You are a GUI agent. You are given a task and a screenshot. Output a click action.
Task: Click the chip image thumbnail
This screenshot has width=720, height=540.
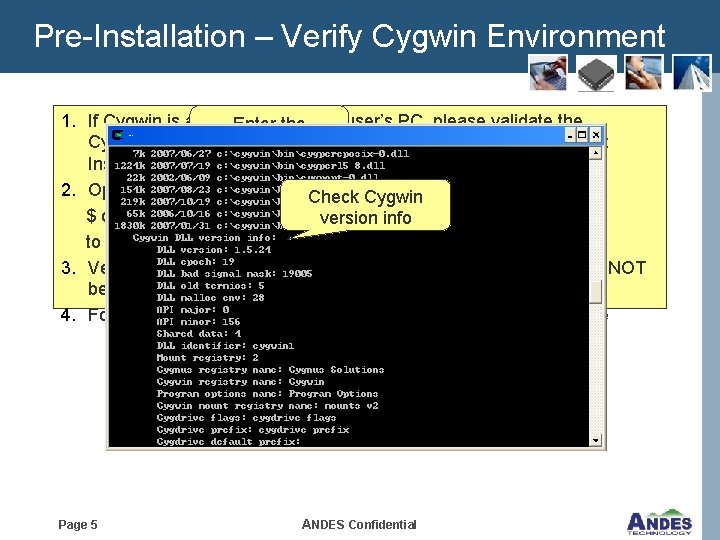pos(596,73)
